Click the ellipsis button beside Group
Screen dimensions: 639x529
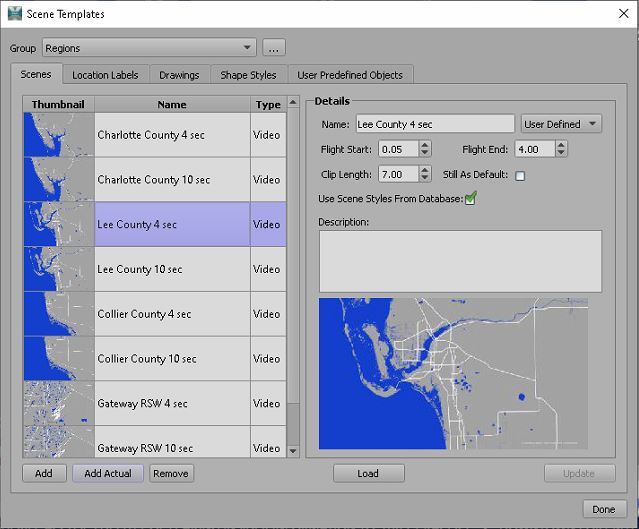tap(274, 48)
